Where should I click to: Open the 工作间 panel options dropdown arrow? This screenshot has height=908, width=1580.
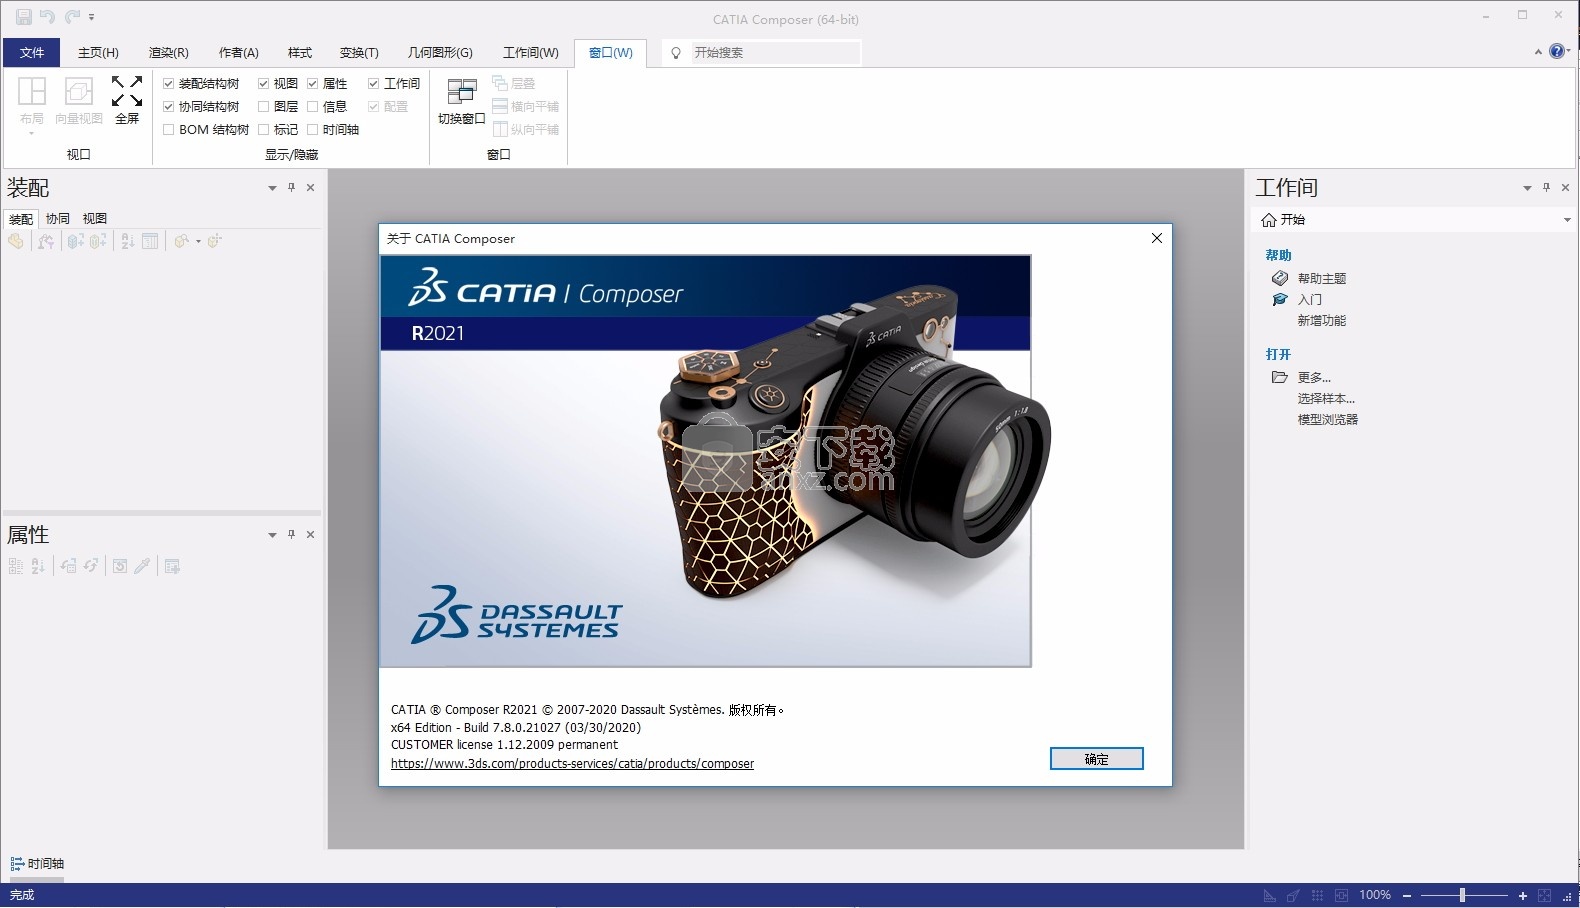[x=1527, y=188]
